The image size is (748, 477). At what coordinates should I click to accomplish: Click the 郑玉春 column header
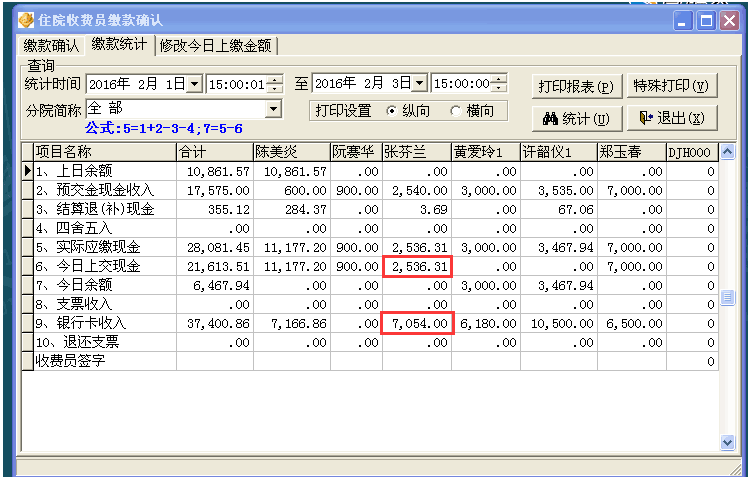[632, 152]
